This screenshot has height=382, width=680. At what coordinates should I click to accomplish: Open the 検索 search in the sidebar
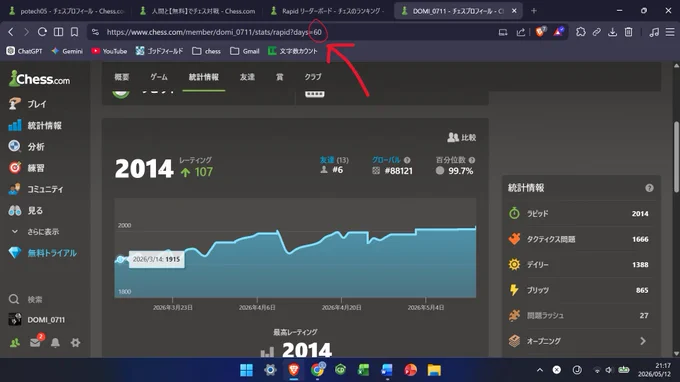[25, 299]
